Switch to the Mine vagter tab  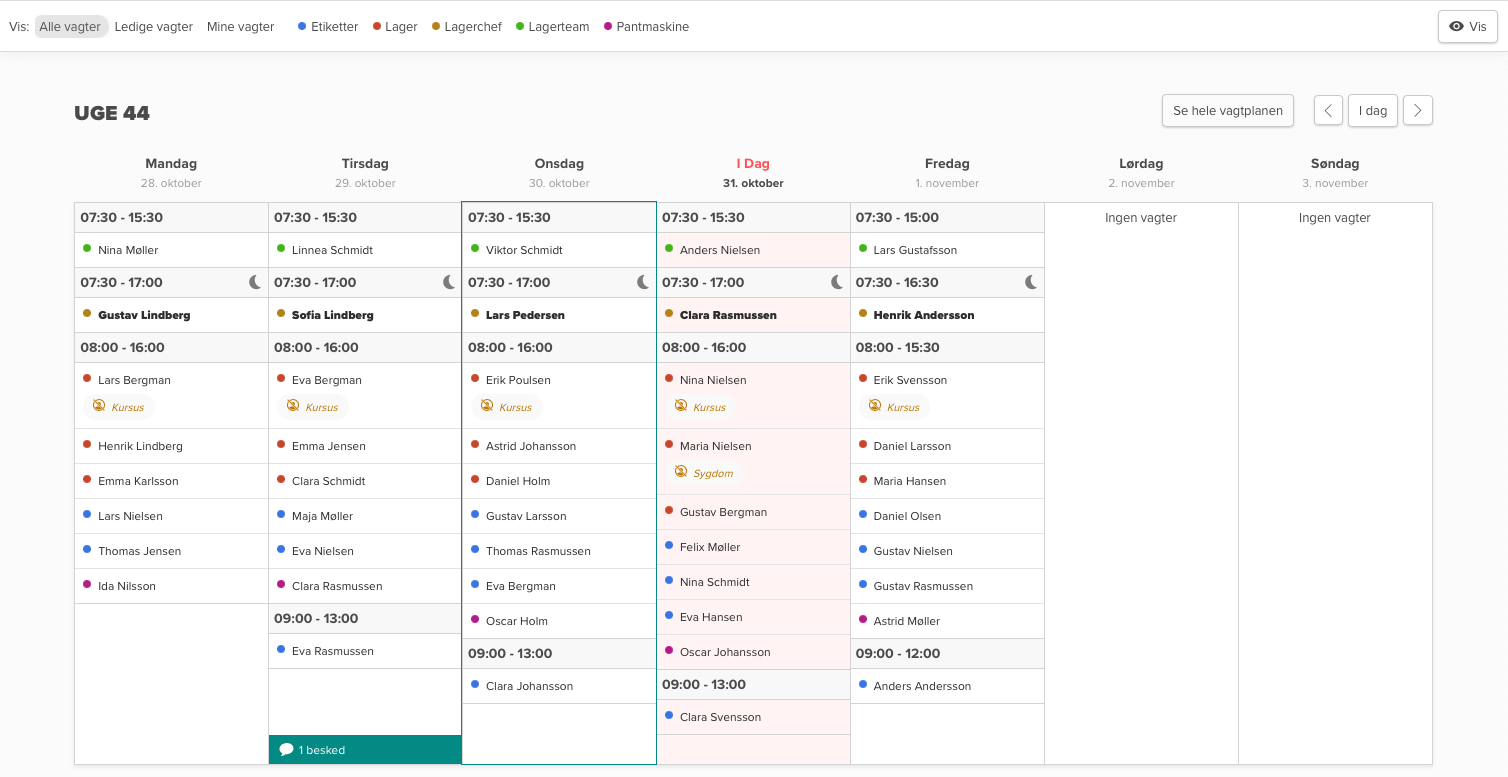pos(240,27)
